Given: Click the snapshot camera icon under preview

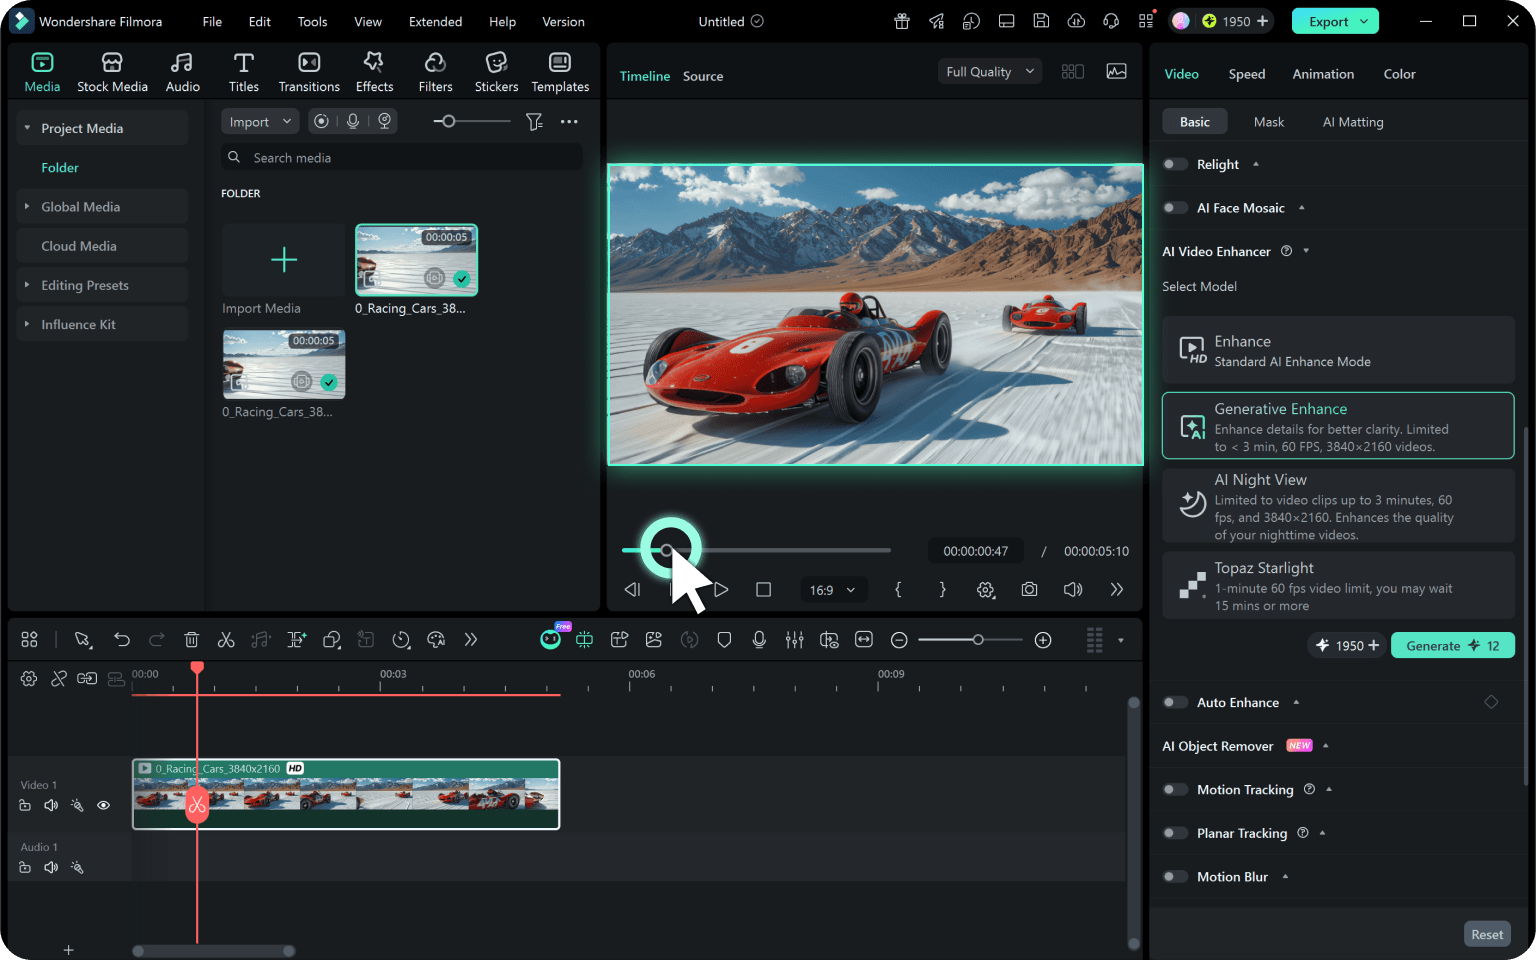Looking at the screenshot, I should (x=1029, y=590).
